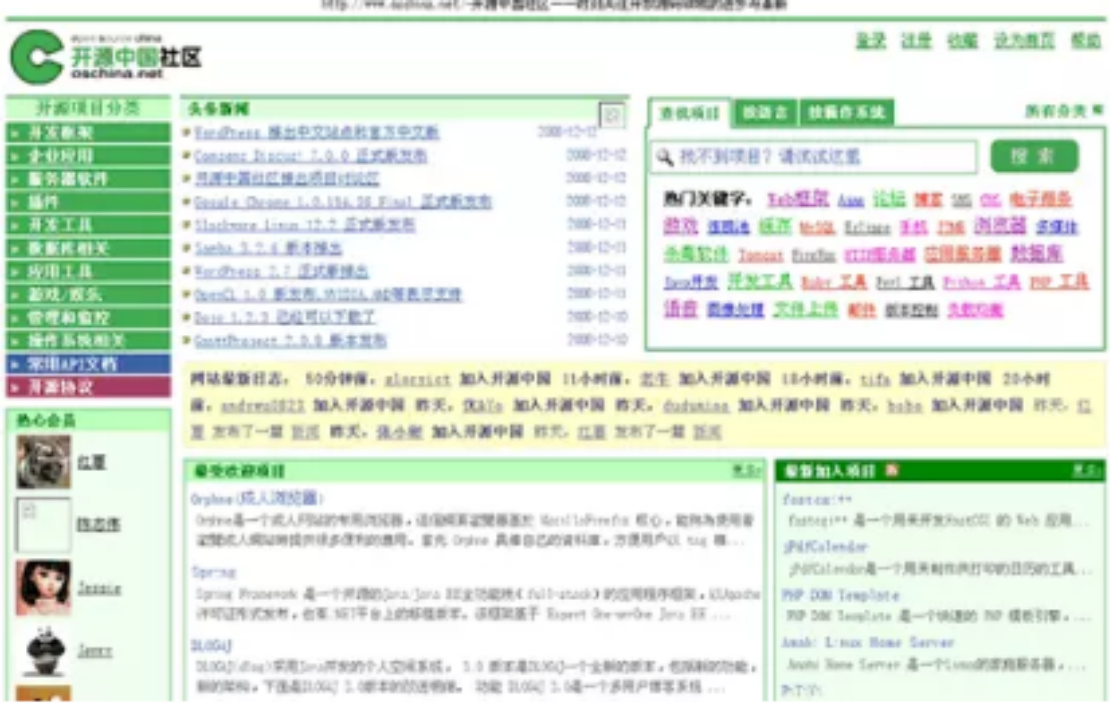Image resolution: width=1117 pixels, height=720 pixels.
Task: Open the Spring project title
Action: (213, 572)
